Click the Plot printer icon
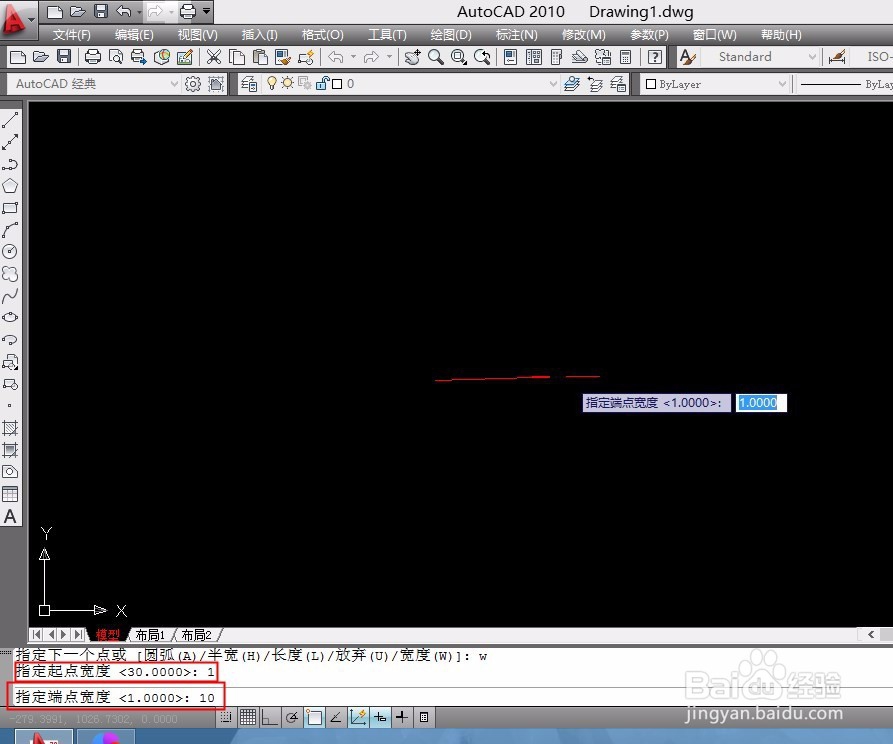 pos(92,56)
